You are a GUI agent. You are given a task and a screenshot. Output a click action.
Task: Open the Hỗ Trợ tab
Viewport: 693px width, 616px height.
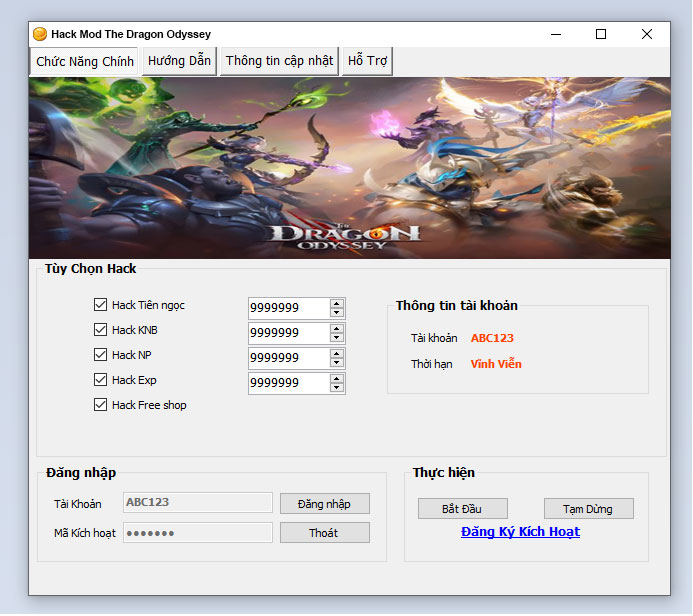pyautogui.click(x=367, y=61)
